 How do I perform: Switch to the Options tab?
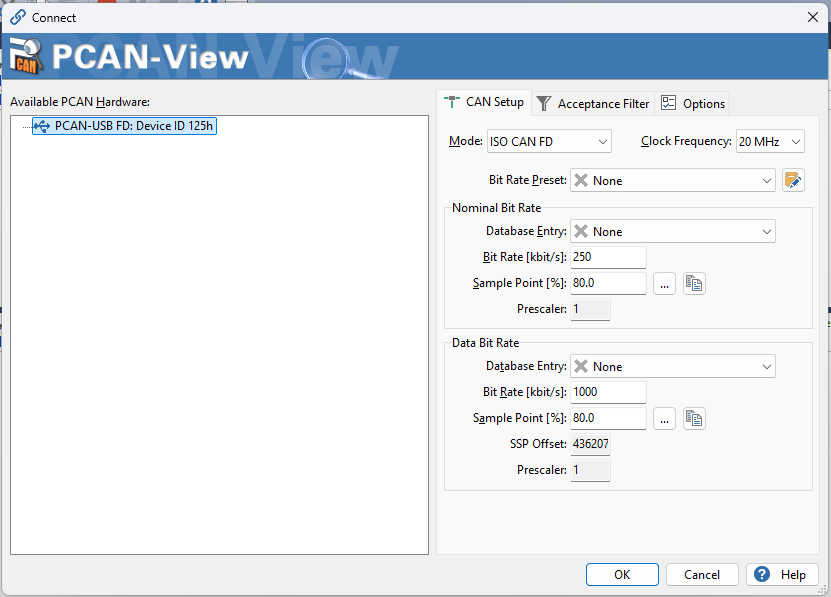tap(692, 103)
